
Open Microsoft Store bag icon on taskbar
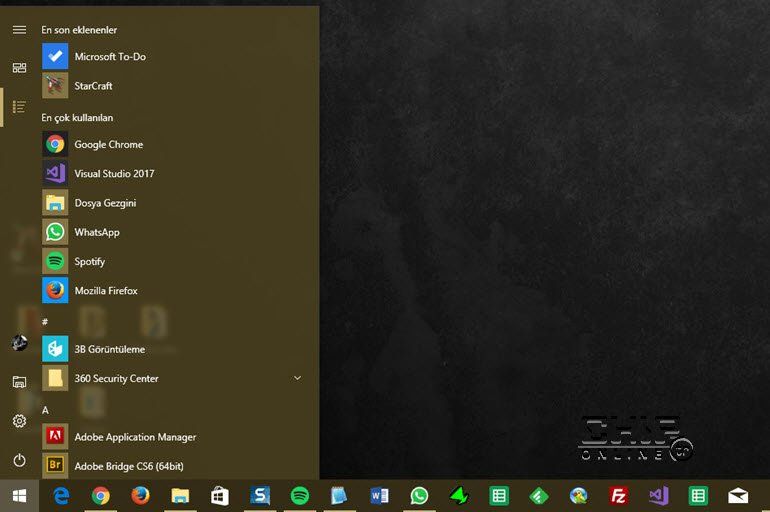coord(220,496)
